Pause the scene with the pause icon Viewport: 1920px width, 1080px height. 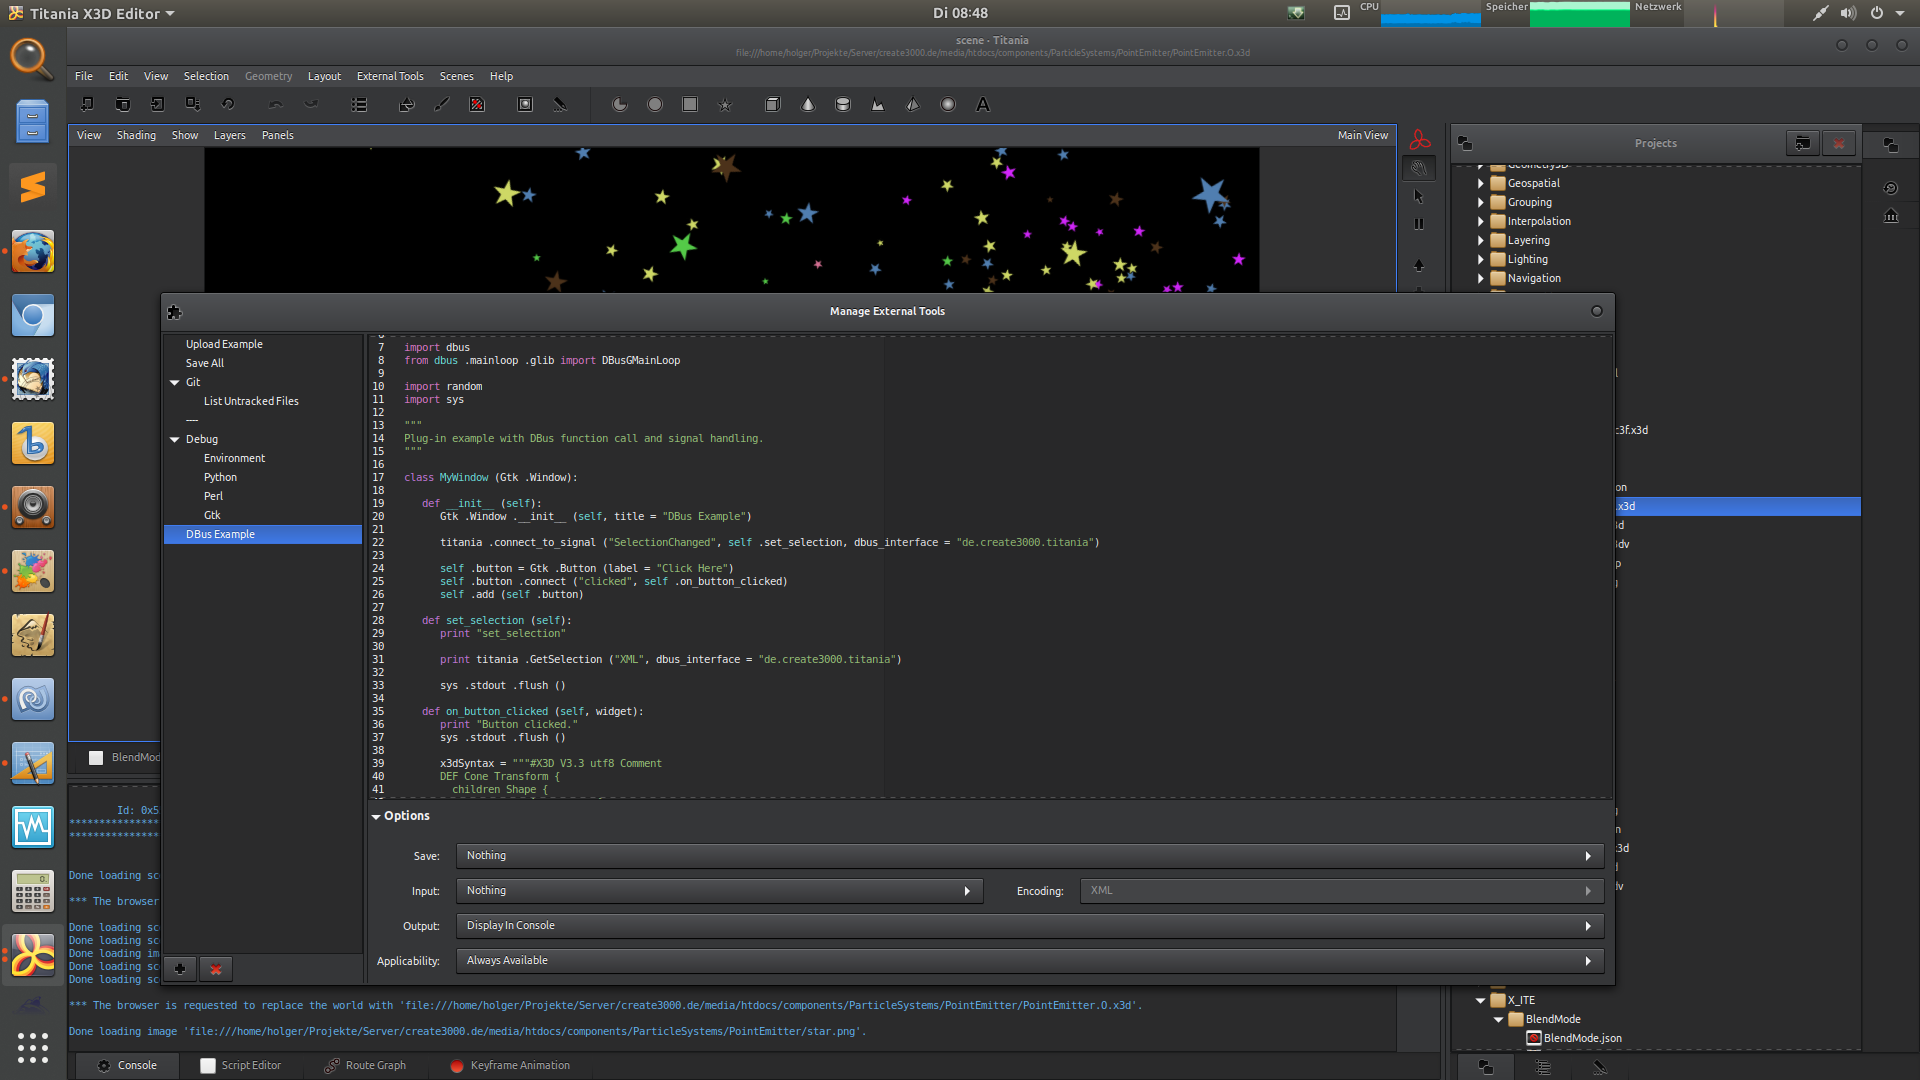point(1419,223)
